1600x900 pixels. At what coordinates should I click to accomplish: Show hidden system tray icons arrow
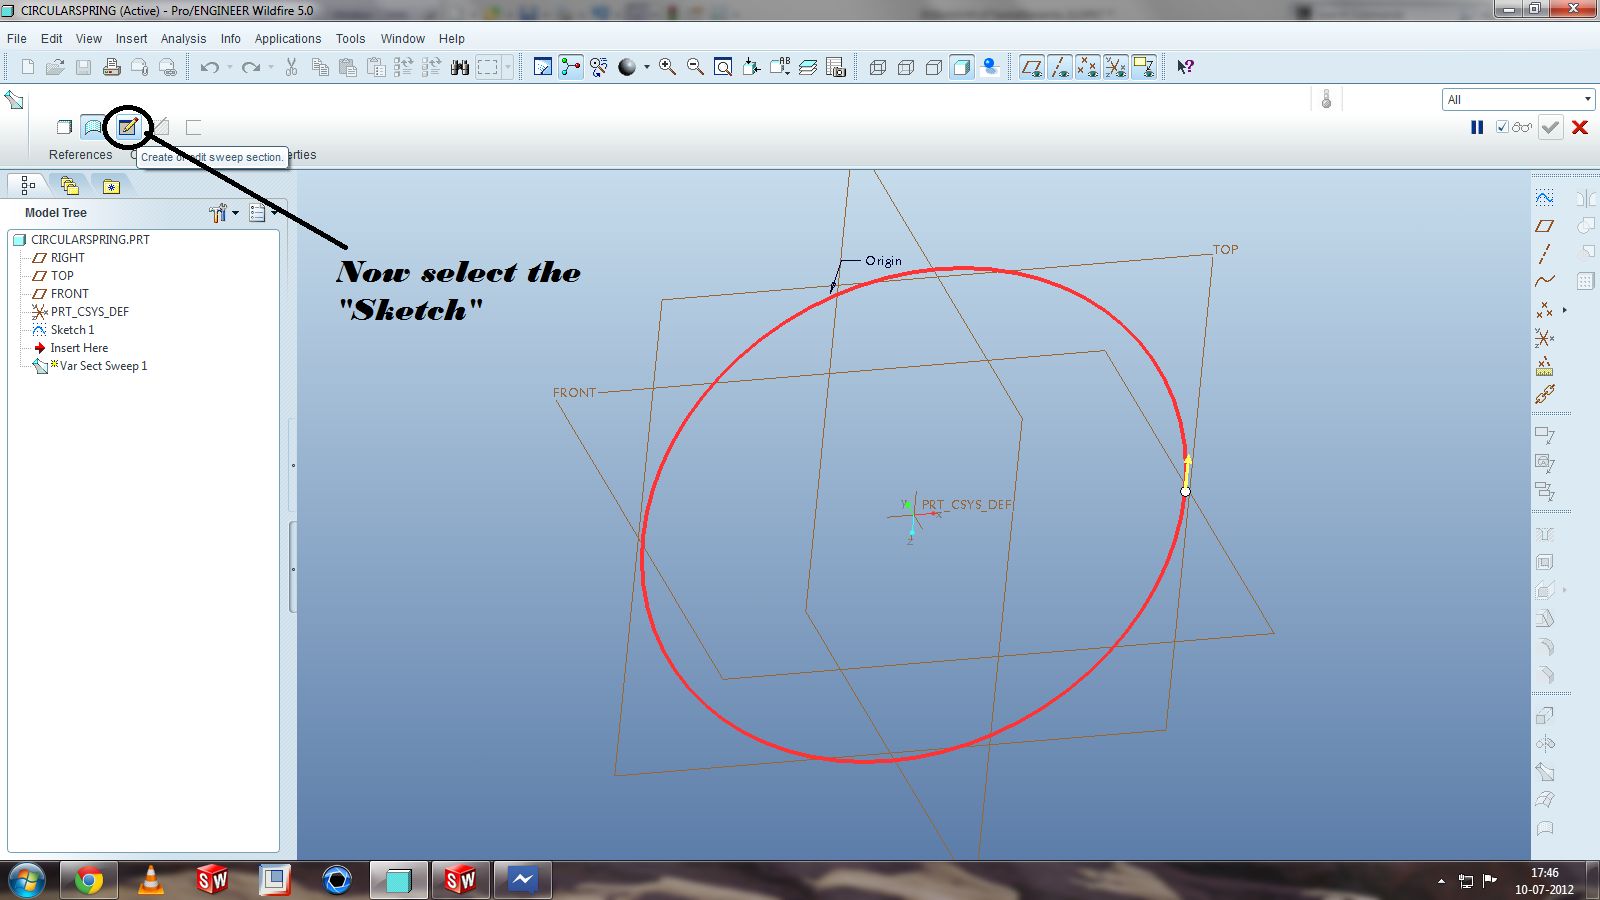pos(1441,881)
